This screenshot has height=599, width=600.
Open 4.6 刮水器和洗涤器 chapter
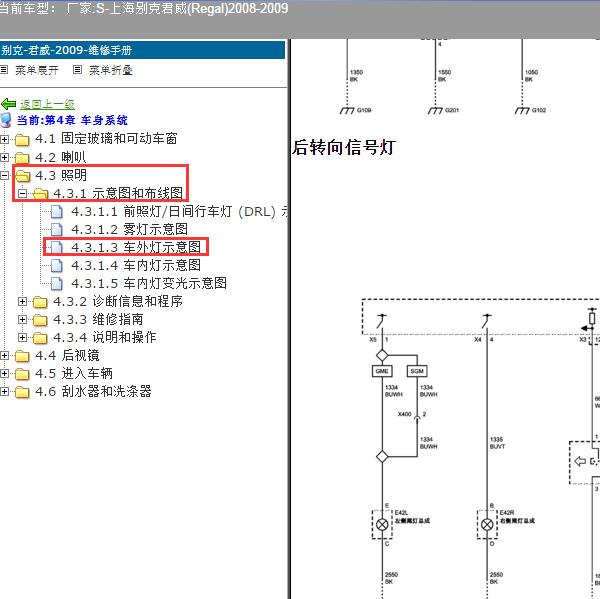tap(93, 391)
